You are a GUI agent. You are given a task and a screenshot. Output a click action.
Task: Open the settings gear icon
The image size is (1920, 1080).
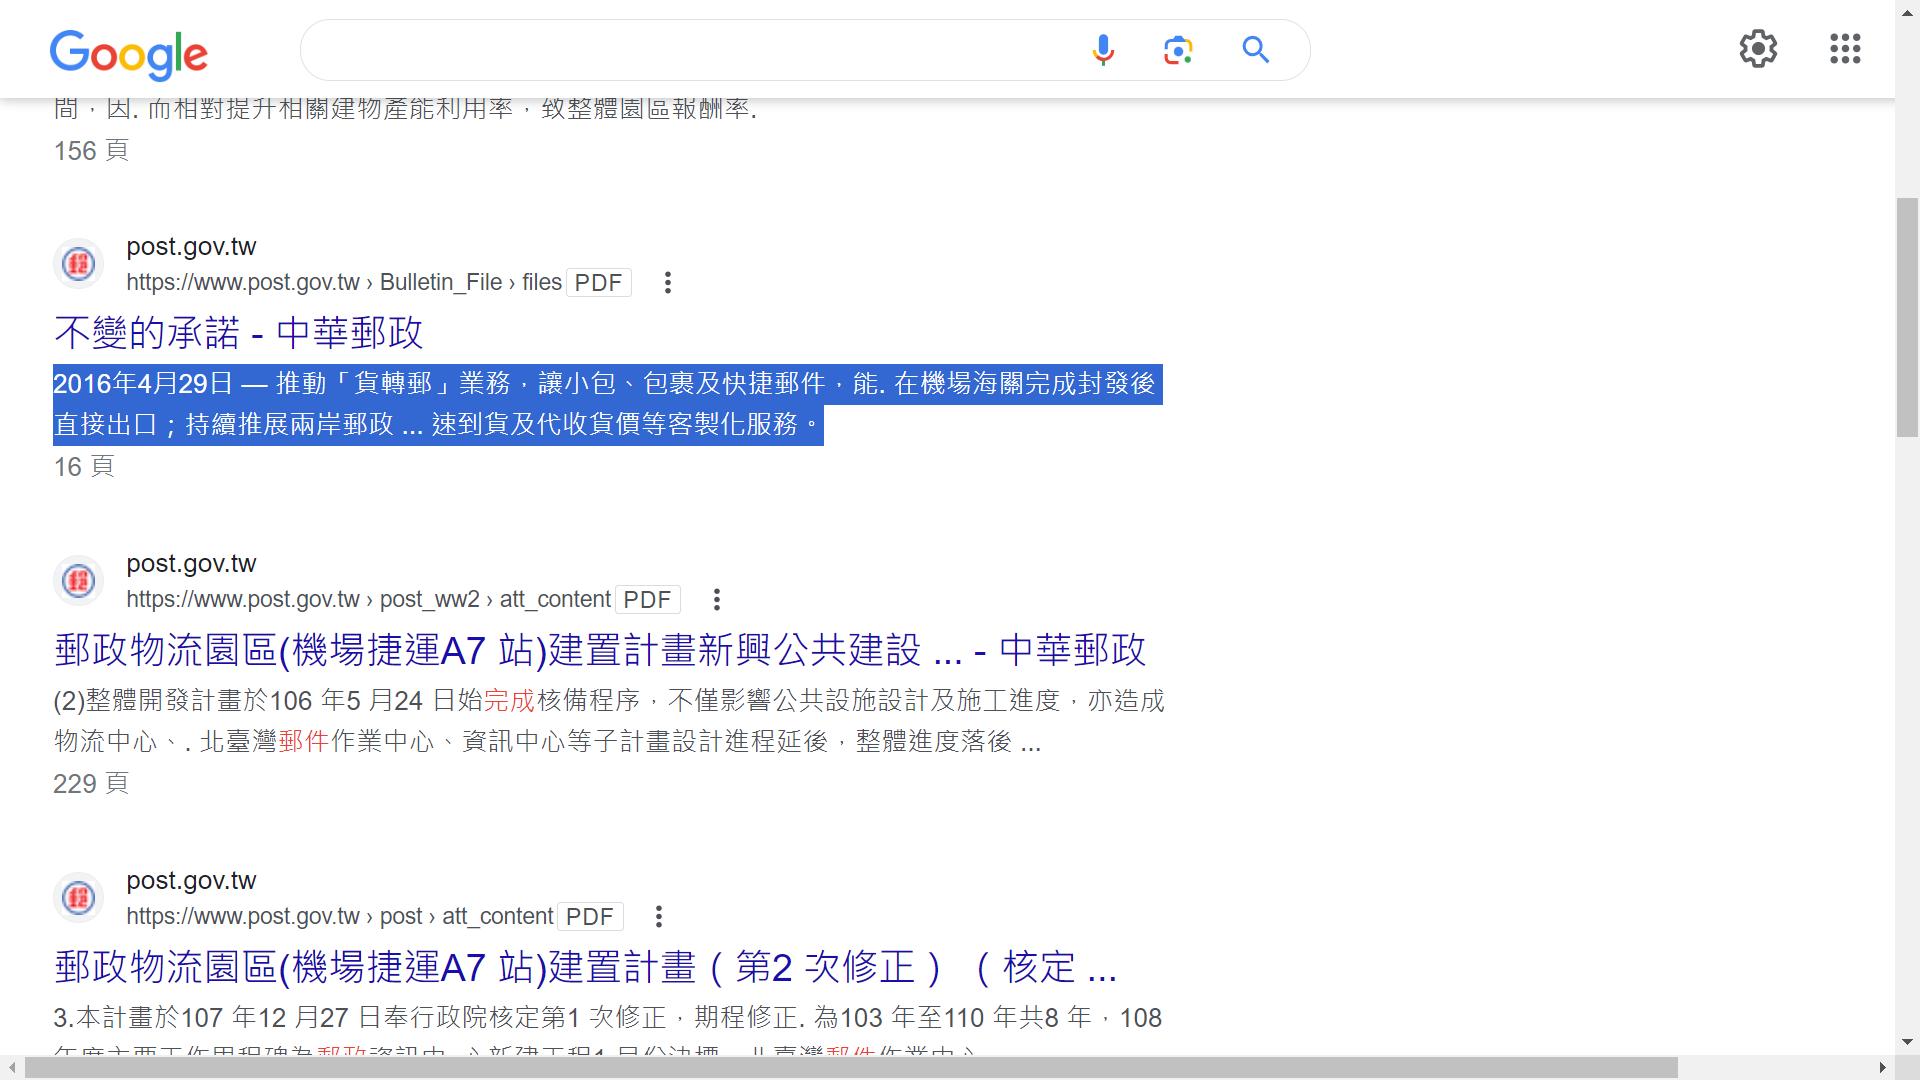point(1757,49)
